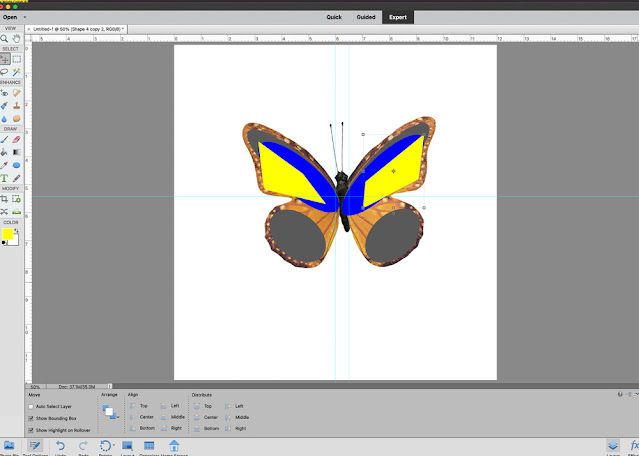Image resolution: width=639 pixels, height=456 pixels.
Task: Select the Content-Aware Move tool
Action: coord(4,211)
